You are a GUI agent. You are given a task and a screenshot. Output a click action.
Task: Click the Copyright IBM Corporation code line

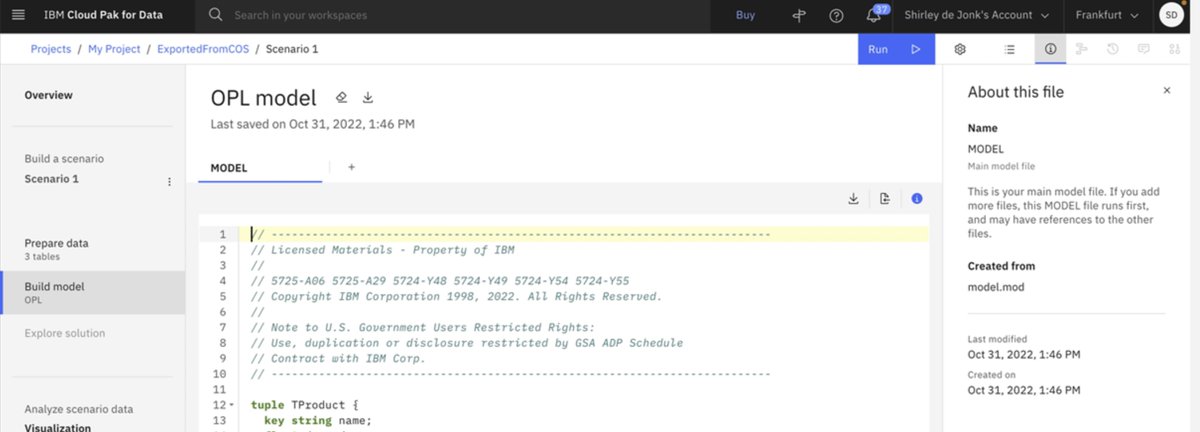[456, 296]
